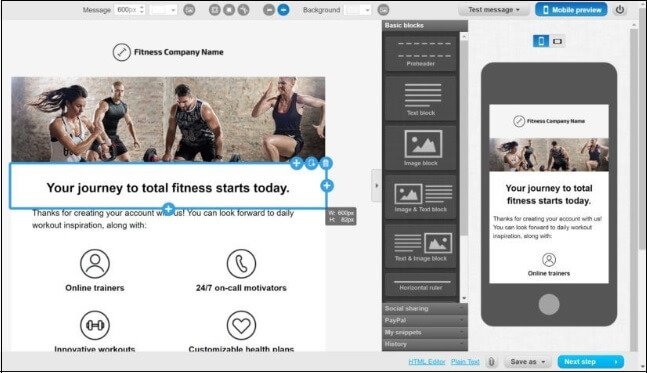
Task: Click the 'Thanks for creating your account' paragraph
Action: (163, 219)
